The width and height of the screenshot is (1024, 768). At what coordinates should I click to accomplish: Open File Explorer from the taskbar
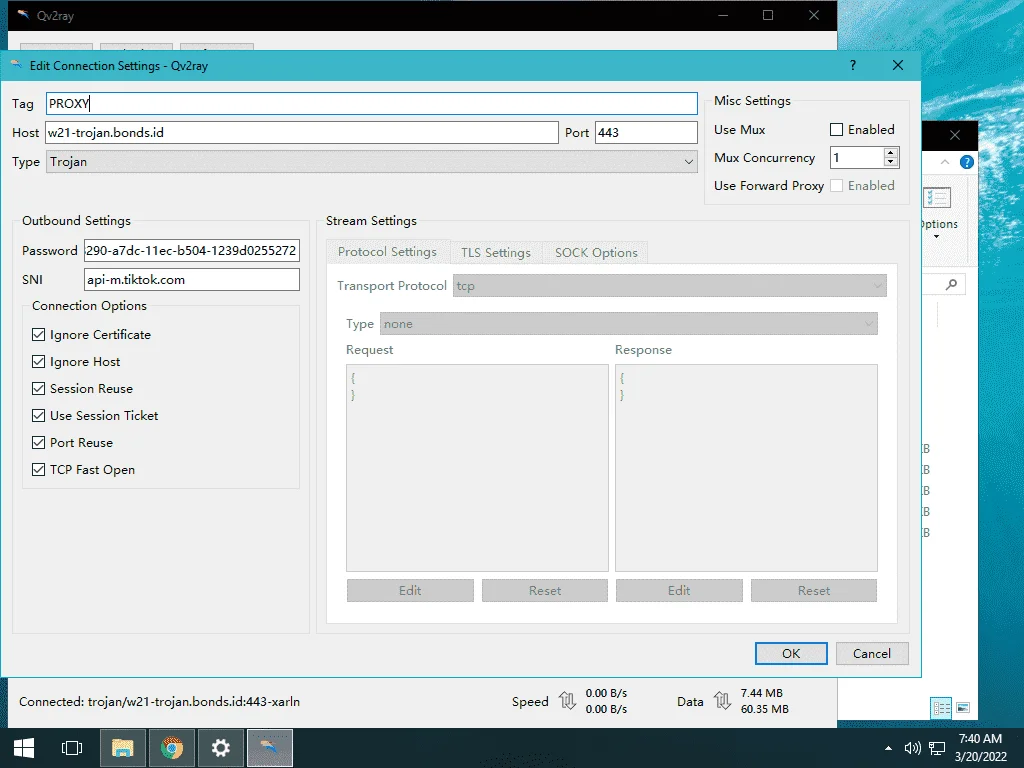(122, 748)
